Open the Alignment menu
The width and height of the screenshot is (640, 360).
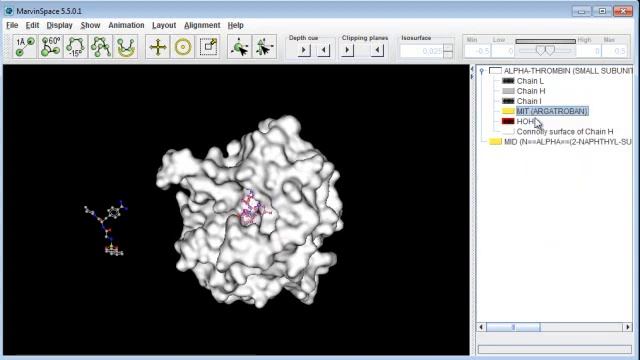(x=202, y=25)
